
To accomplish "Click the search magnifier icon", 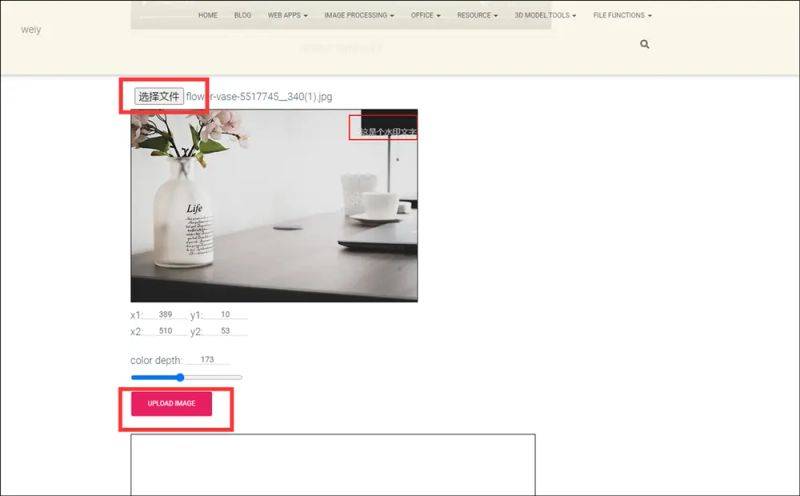I will point(644,44).
